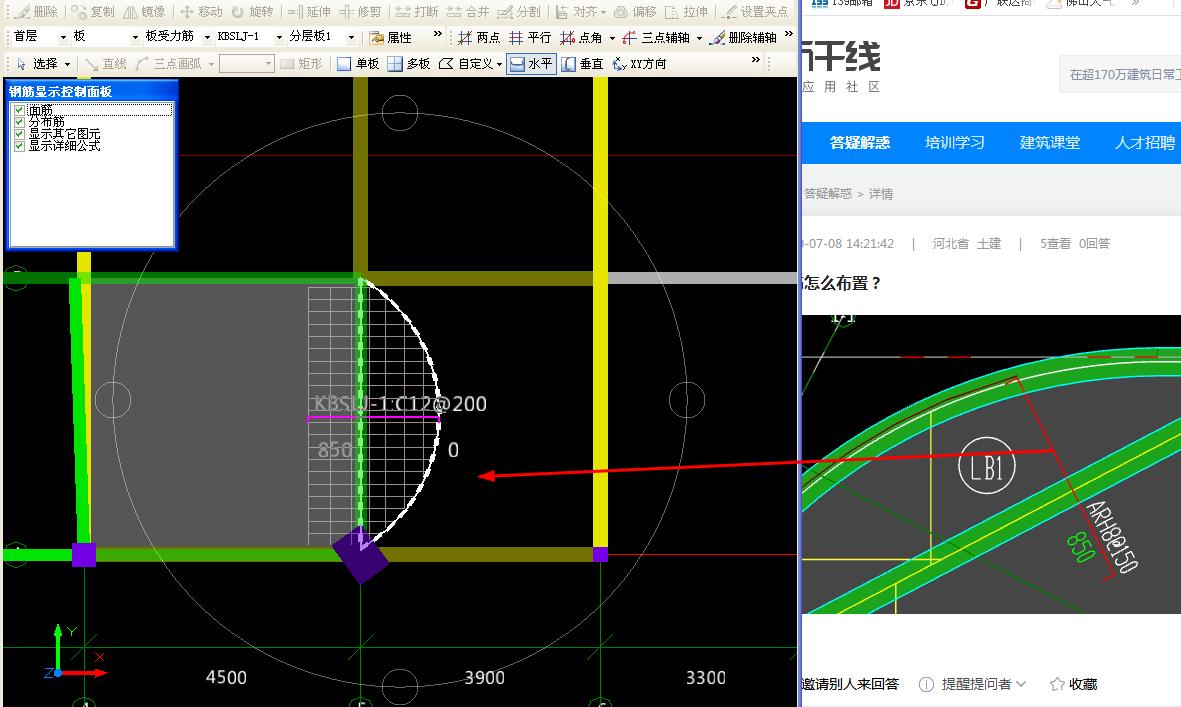Expand overflow chevron after 属性 button

(438, 34)
